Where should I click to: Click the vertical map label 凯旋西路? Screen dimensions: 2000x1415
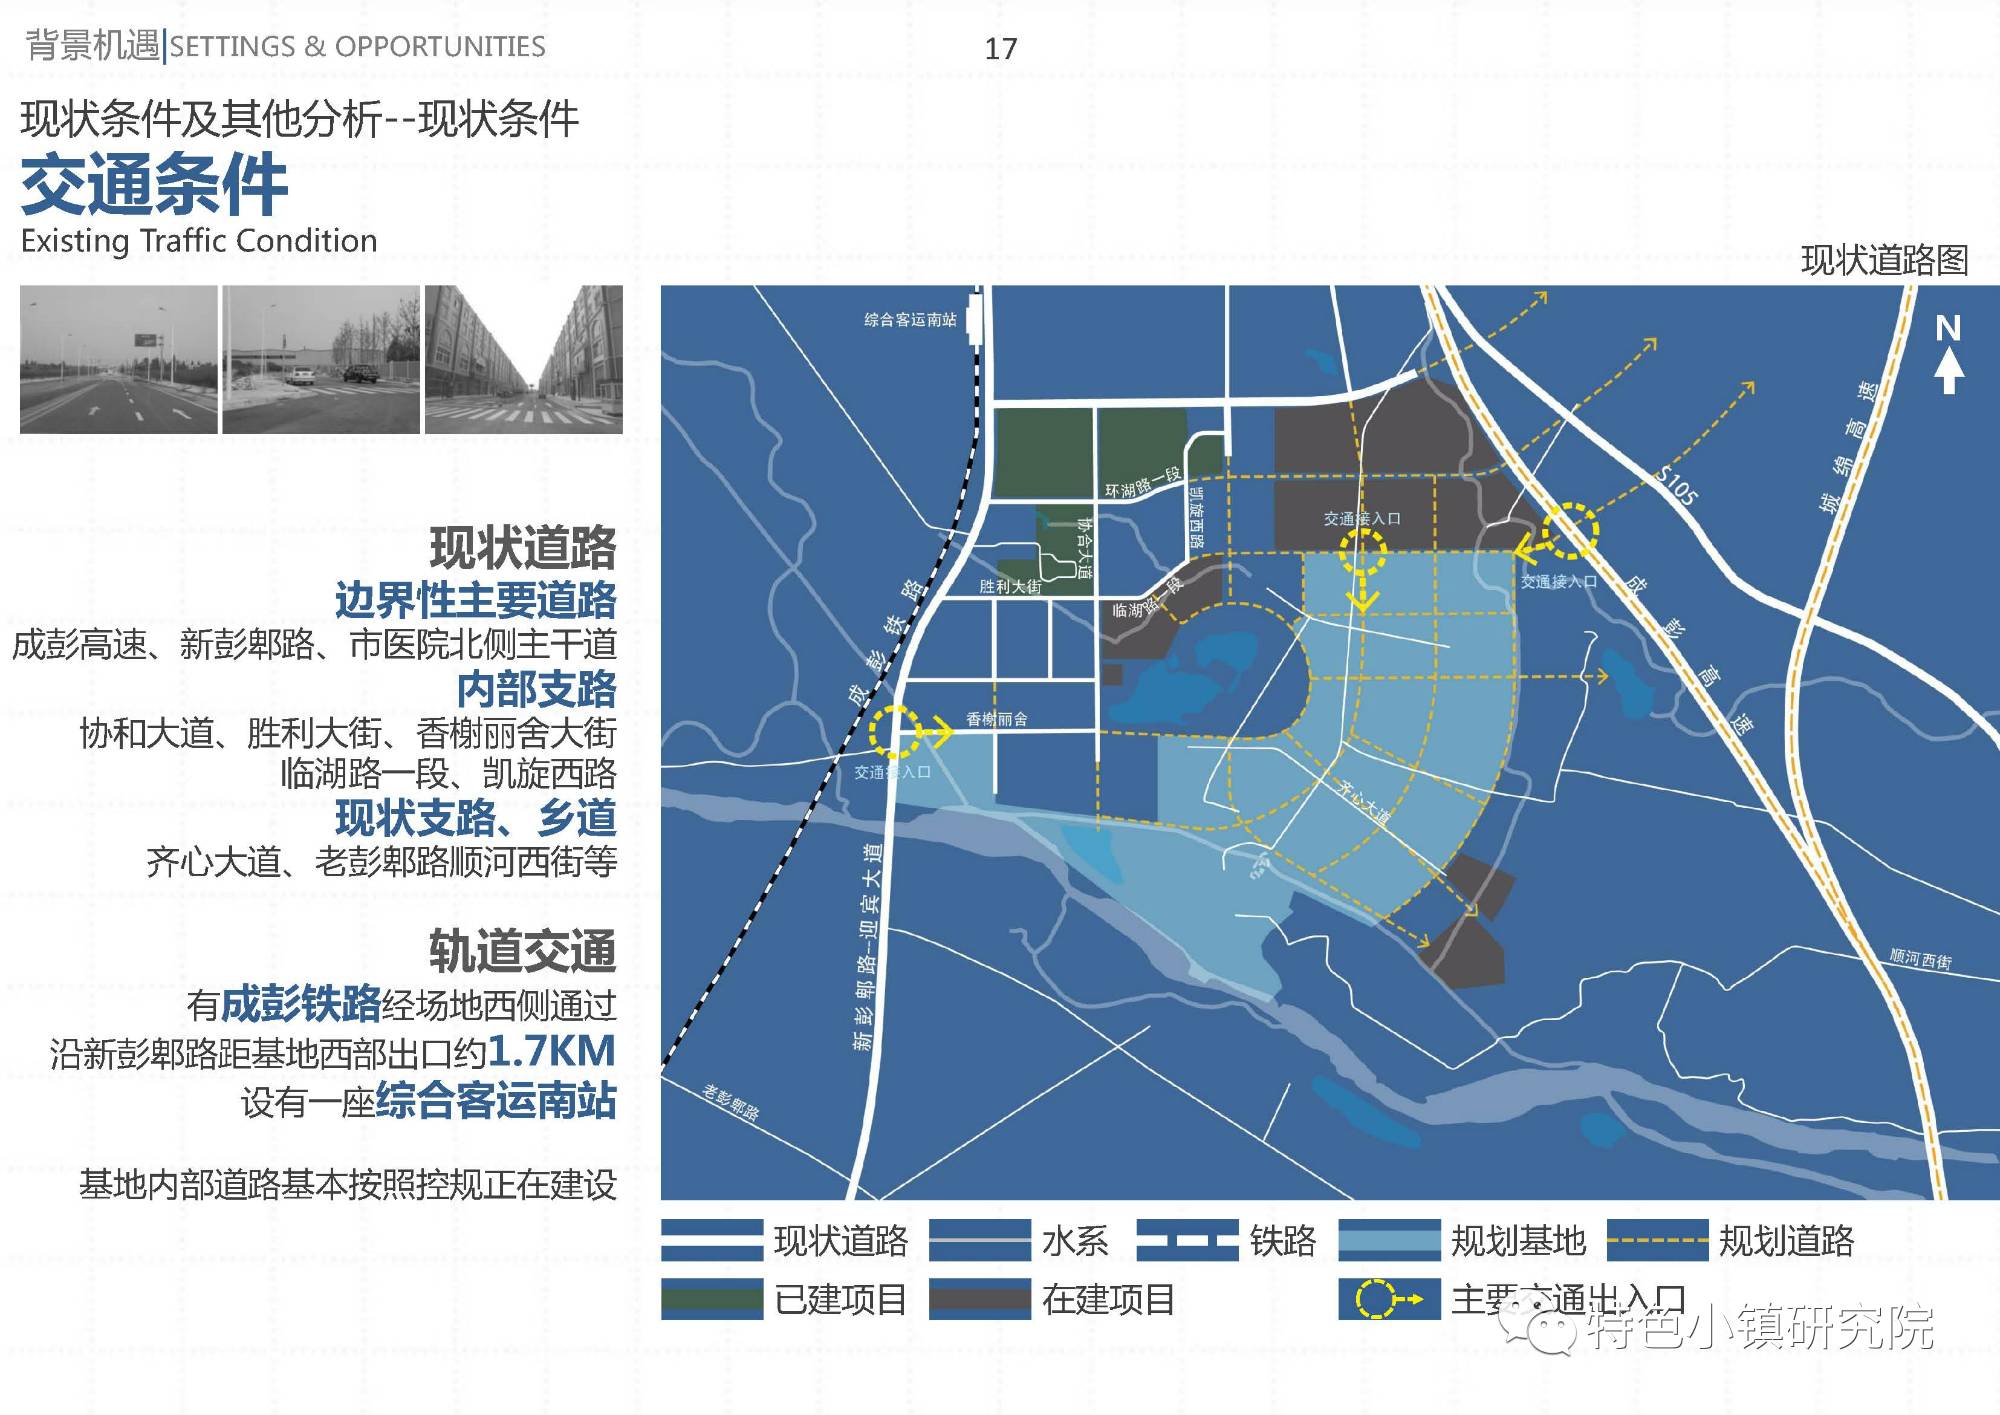[1197, 517]
